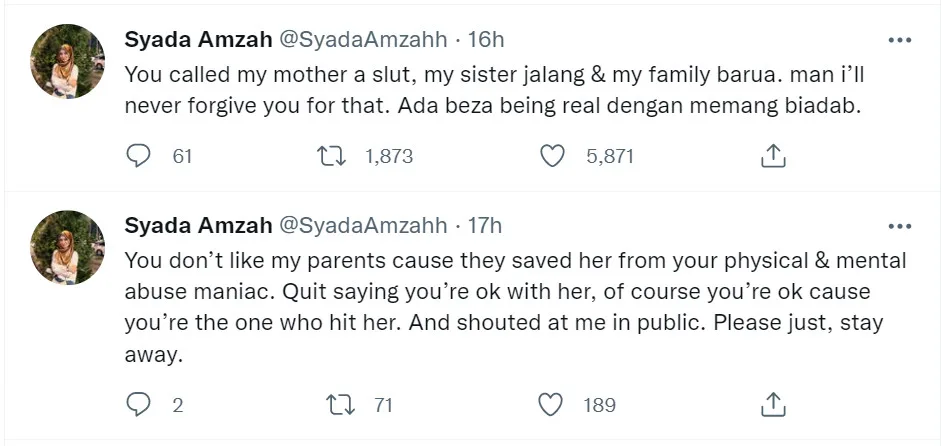Open more options menu on 17h tweet
This screenshot has height=446, width=941.
click(x=899, y=226)
